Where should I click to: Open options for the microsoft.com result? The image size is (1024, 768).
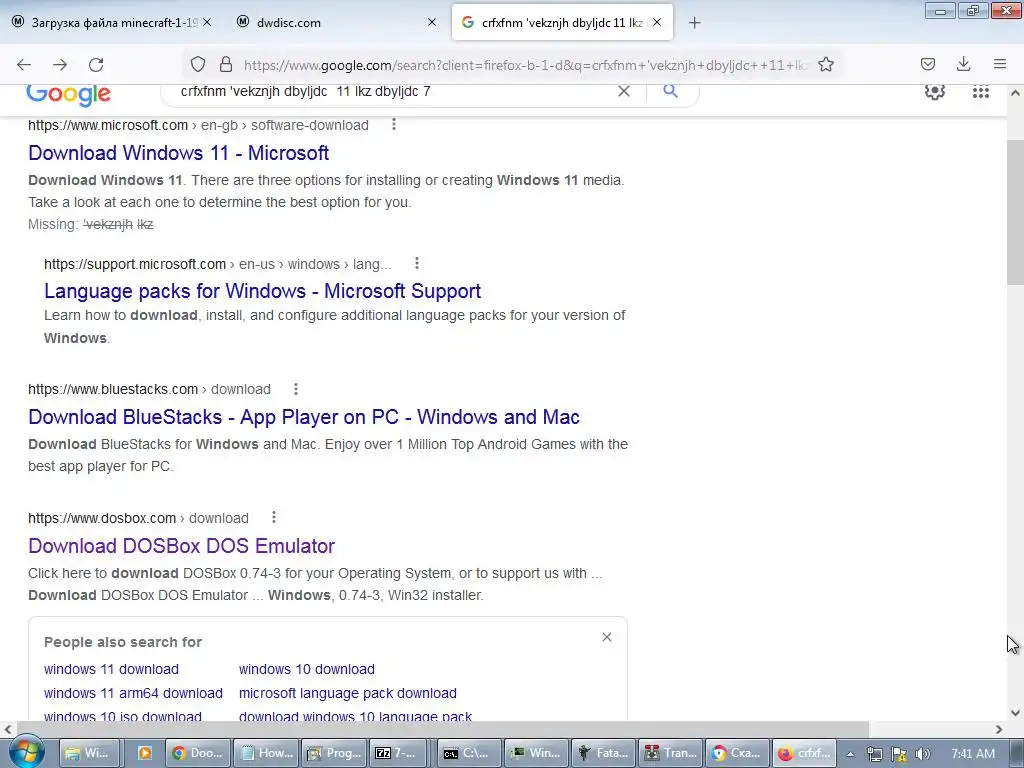click(394, 124)
